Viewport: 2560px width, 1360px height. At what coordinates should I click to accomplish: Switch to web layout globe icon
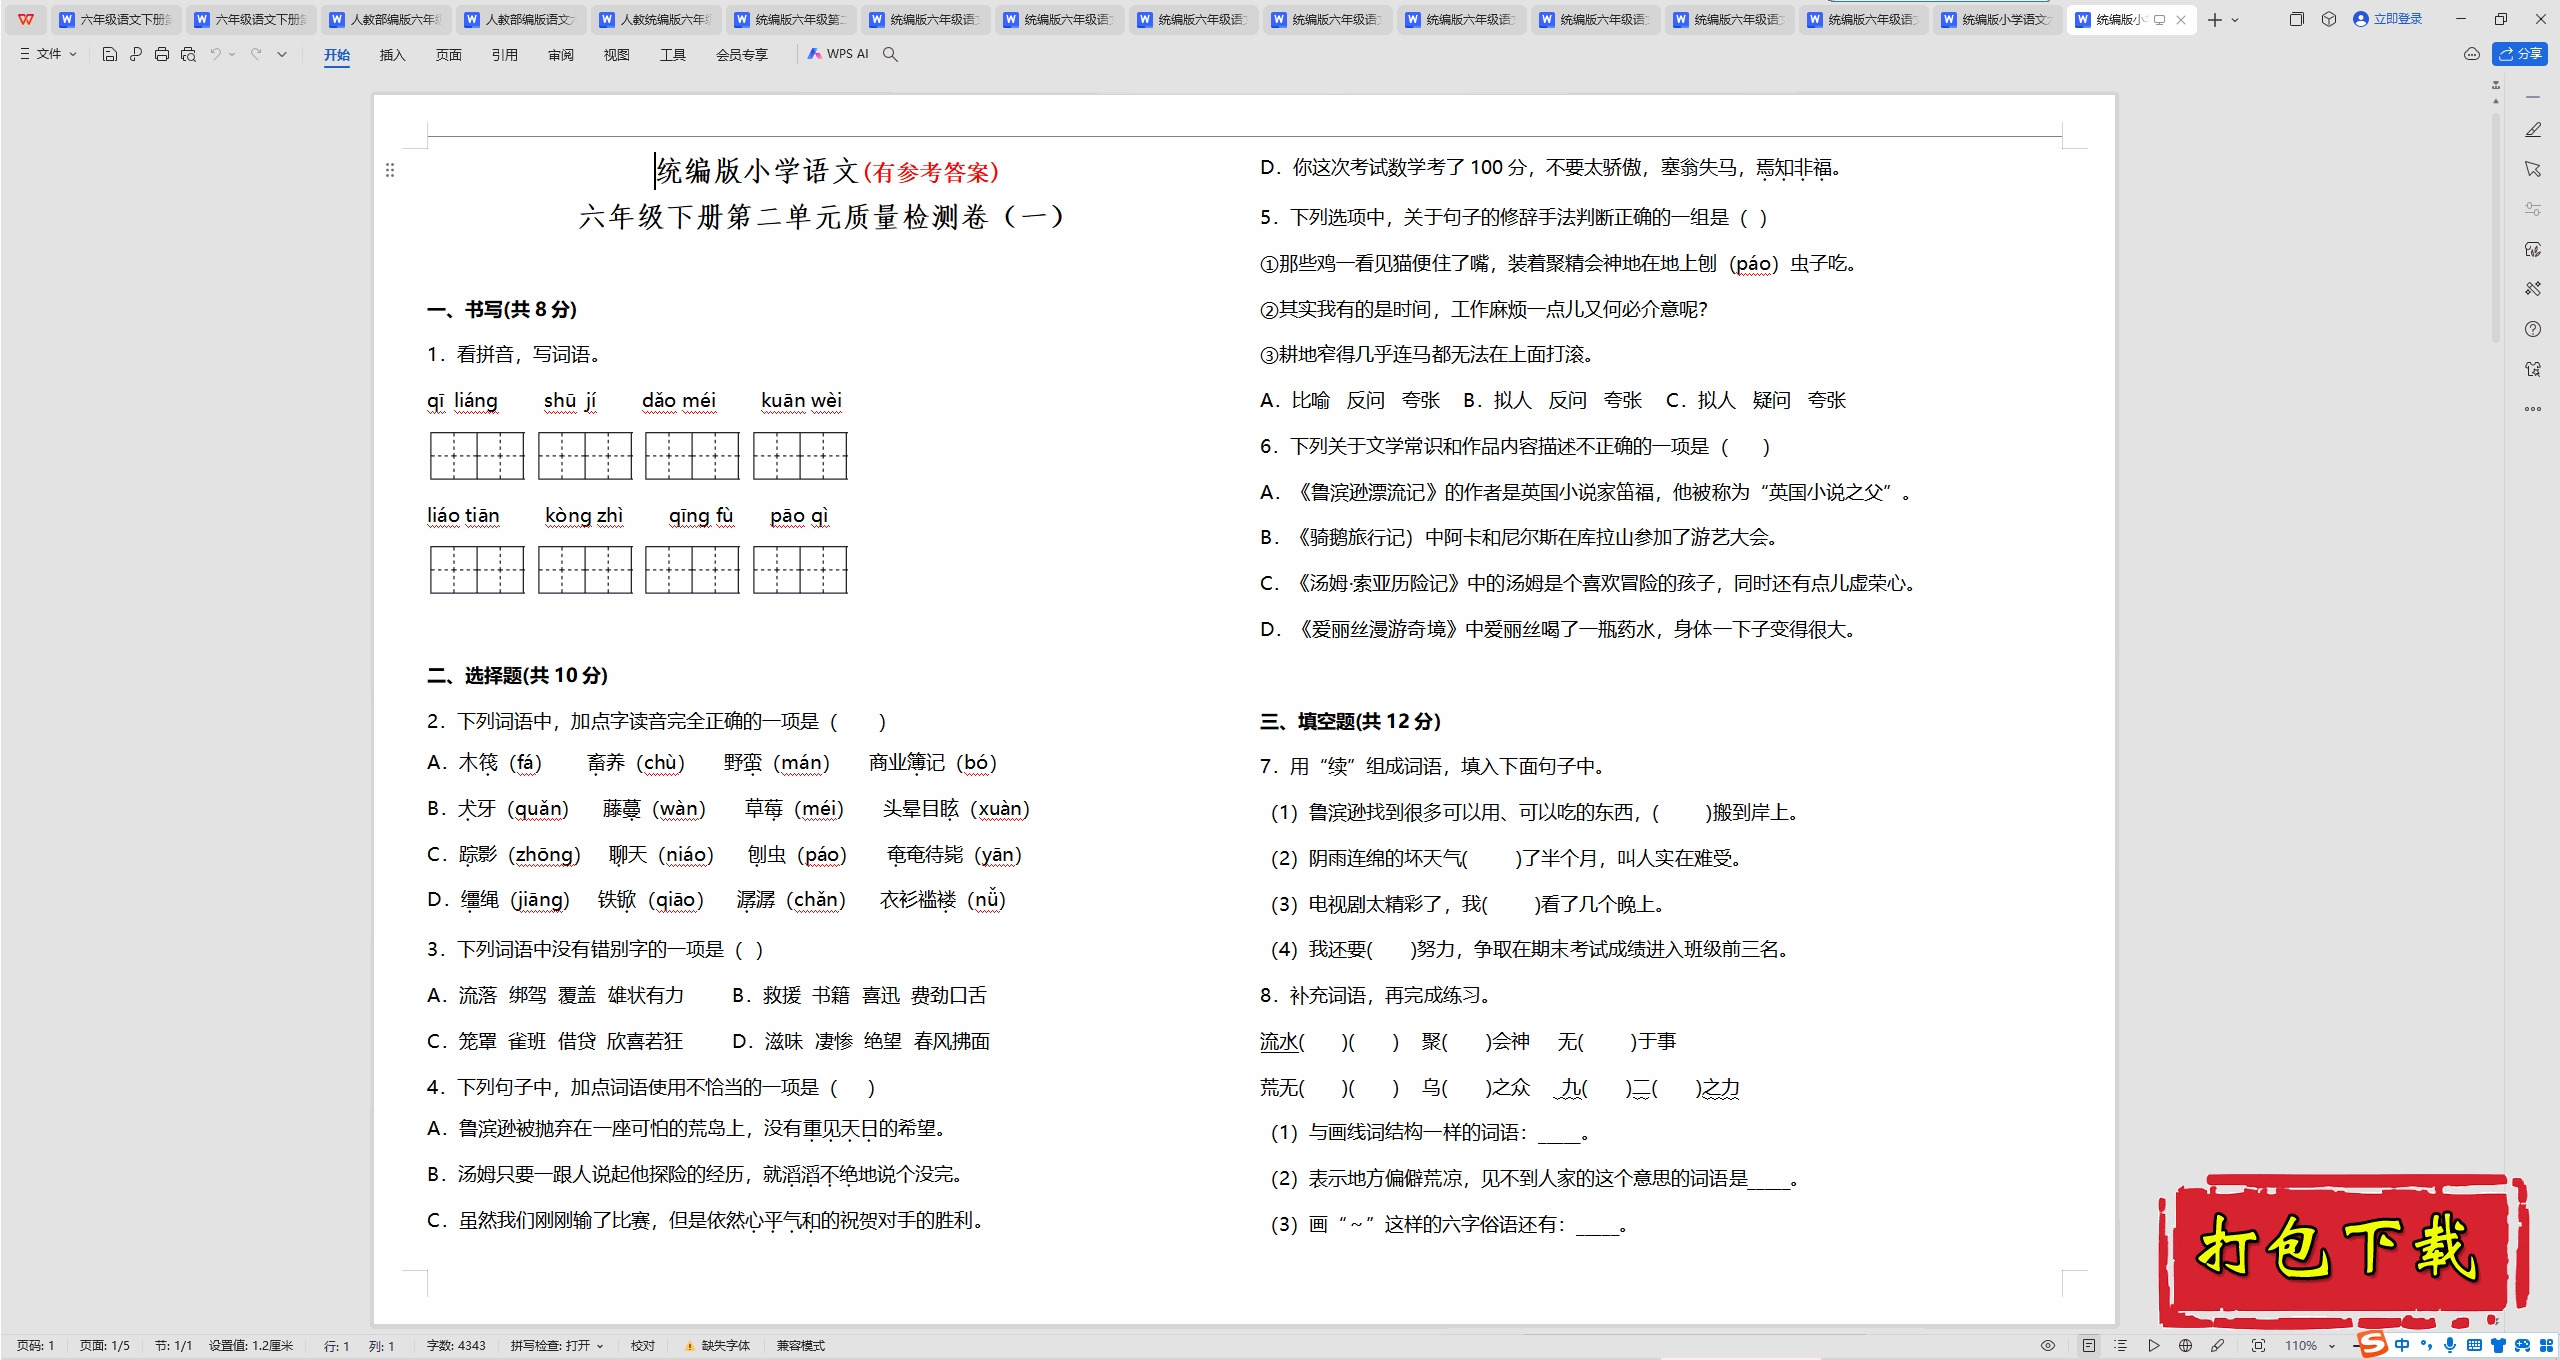click(x=2185, y=1346)
